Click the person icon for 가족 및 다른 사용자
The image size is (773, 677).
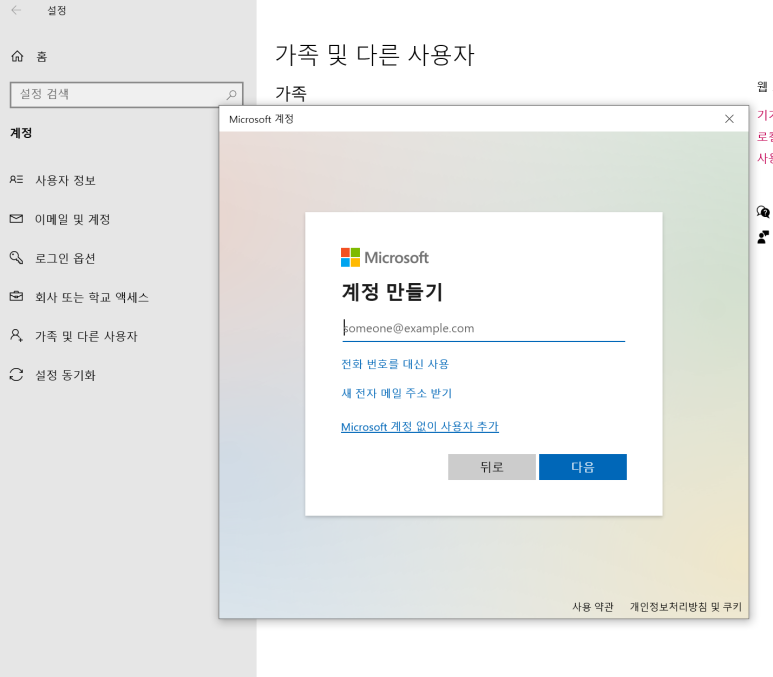pos(16,335)
